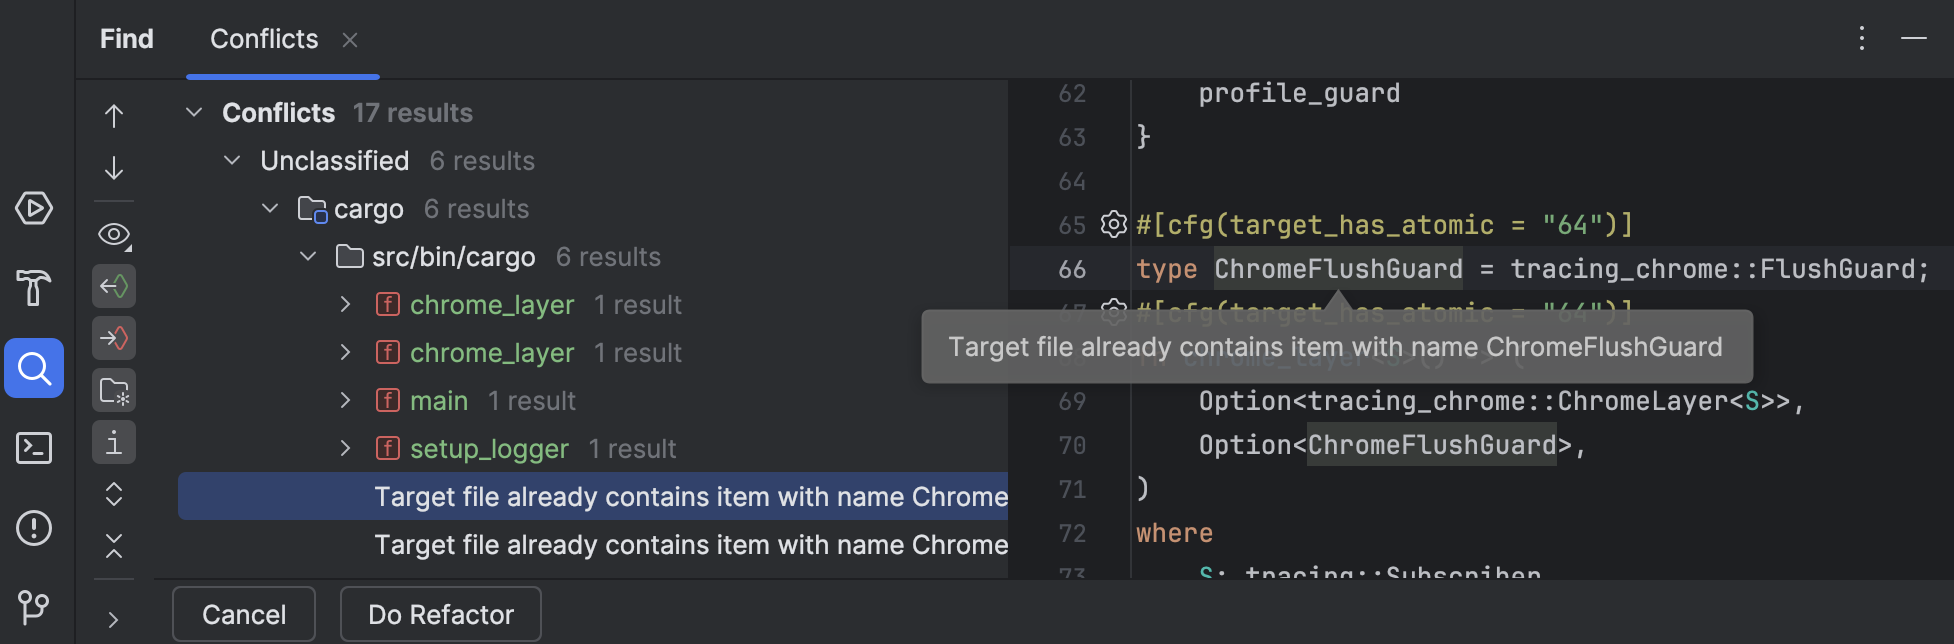Screen dimensions: 1954x644
Task: Toggle the info preview button
Action: [x=114, y=442]
